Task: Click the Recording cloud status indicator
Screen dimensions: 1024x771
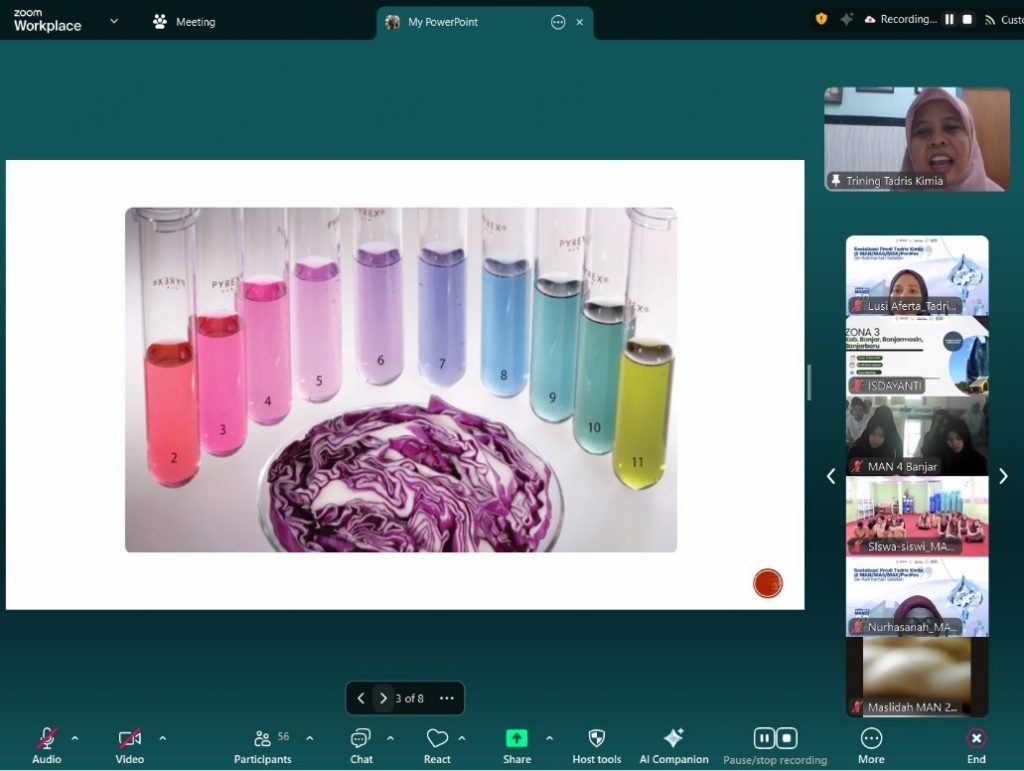Action: tap(900, 20)
